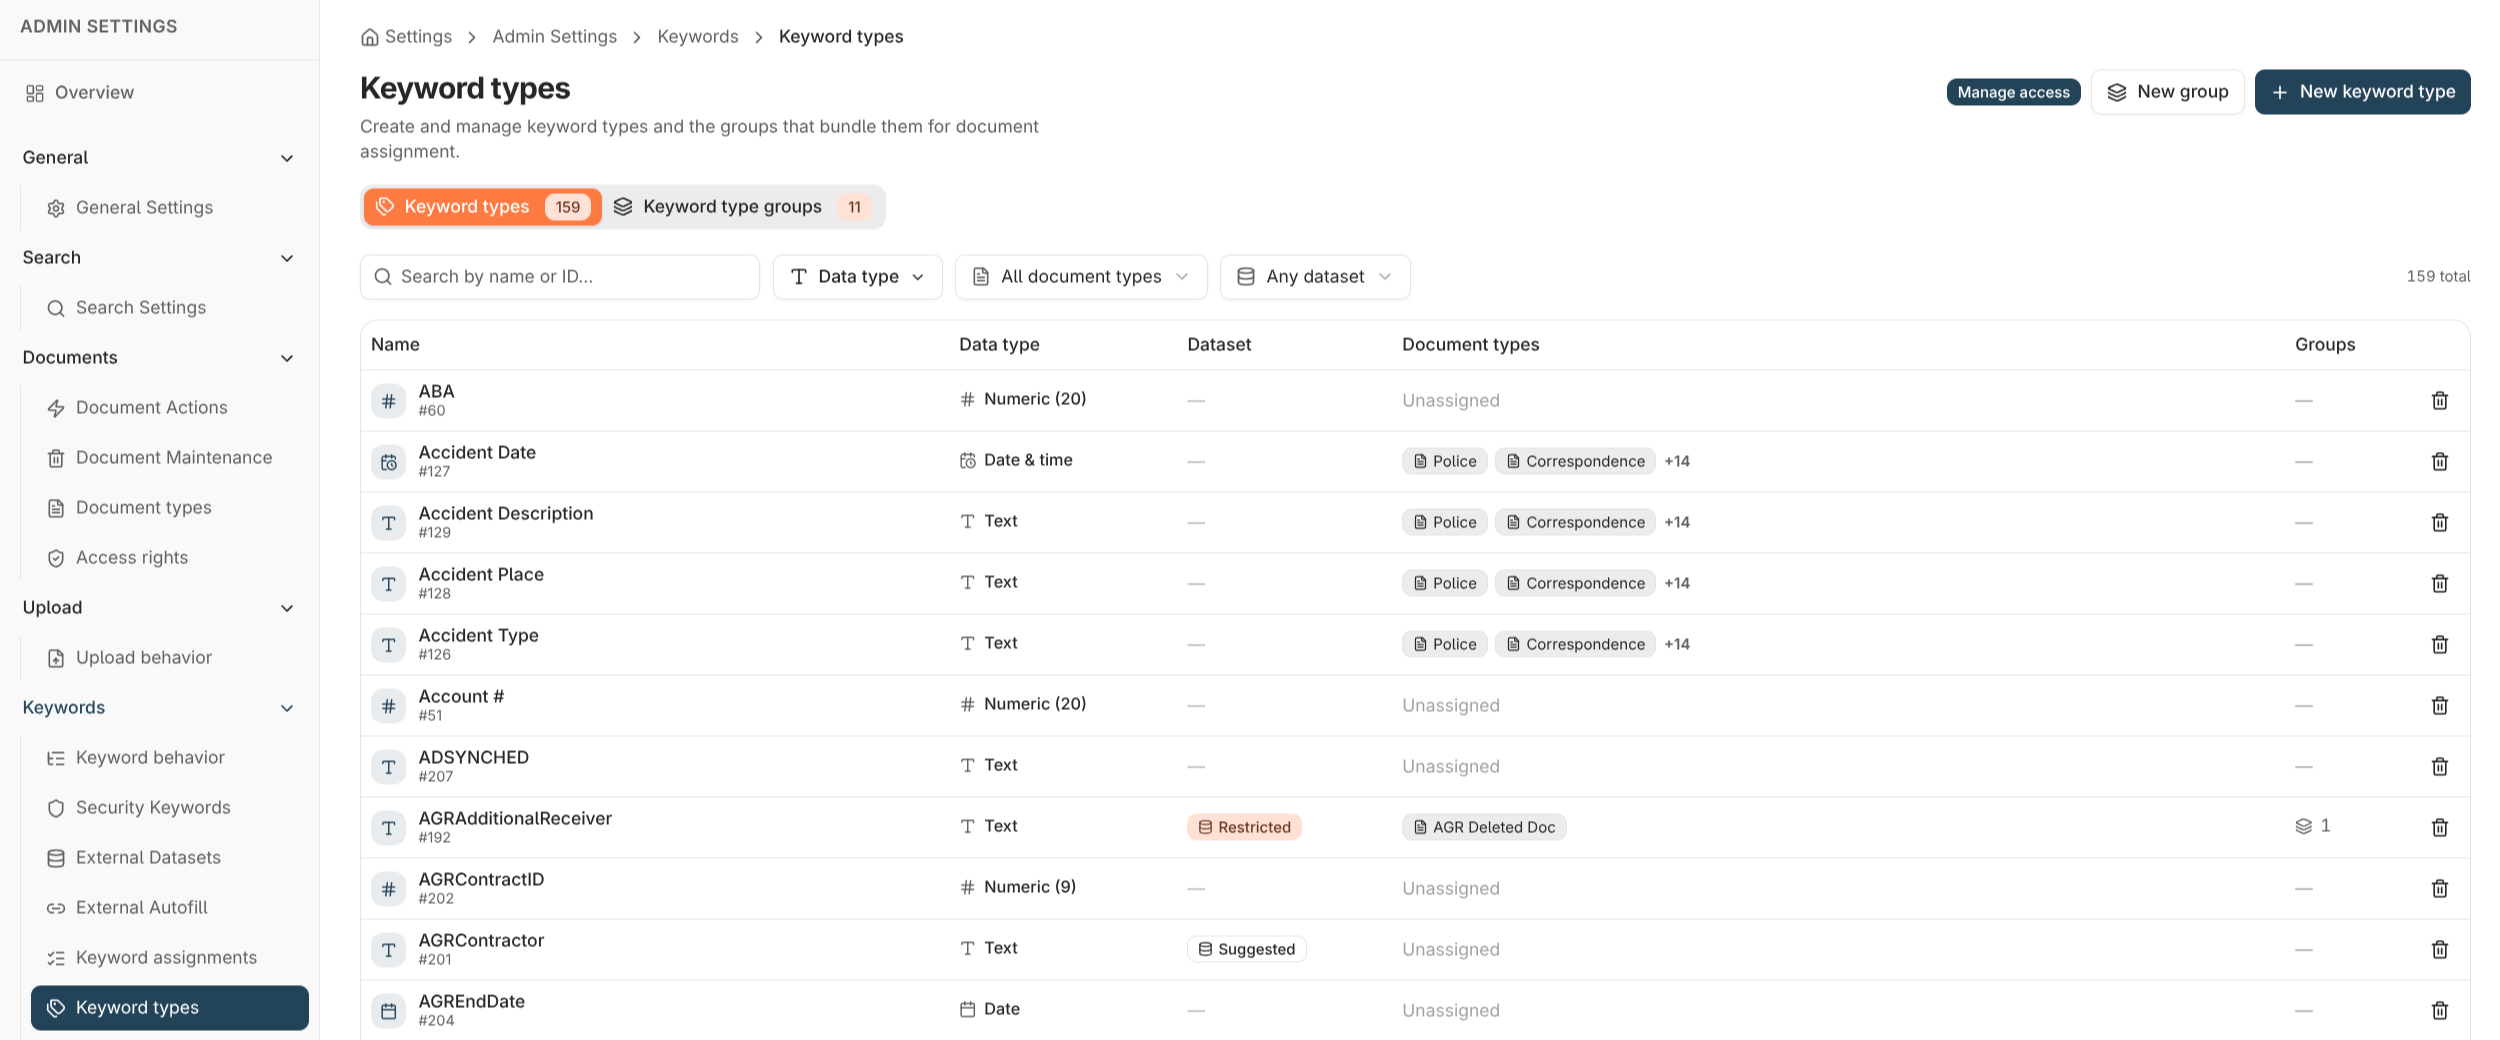This screenshot has width=2500, height=1040.
Task: Delete the AGREndDate keyword type
Action: (2439, 1010)
